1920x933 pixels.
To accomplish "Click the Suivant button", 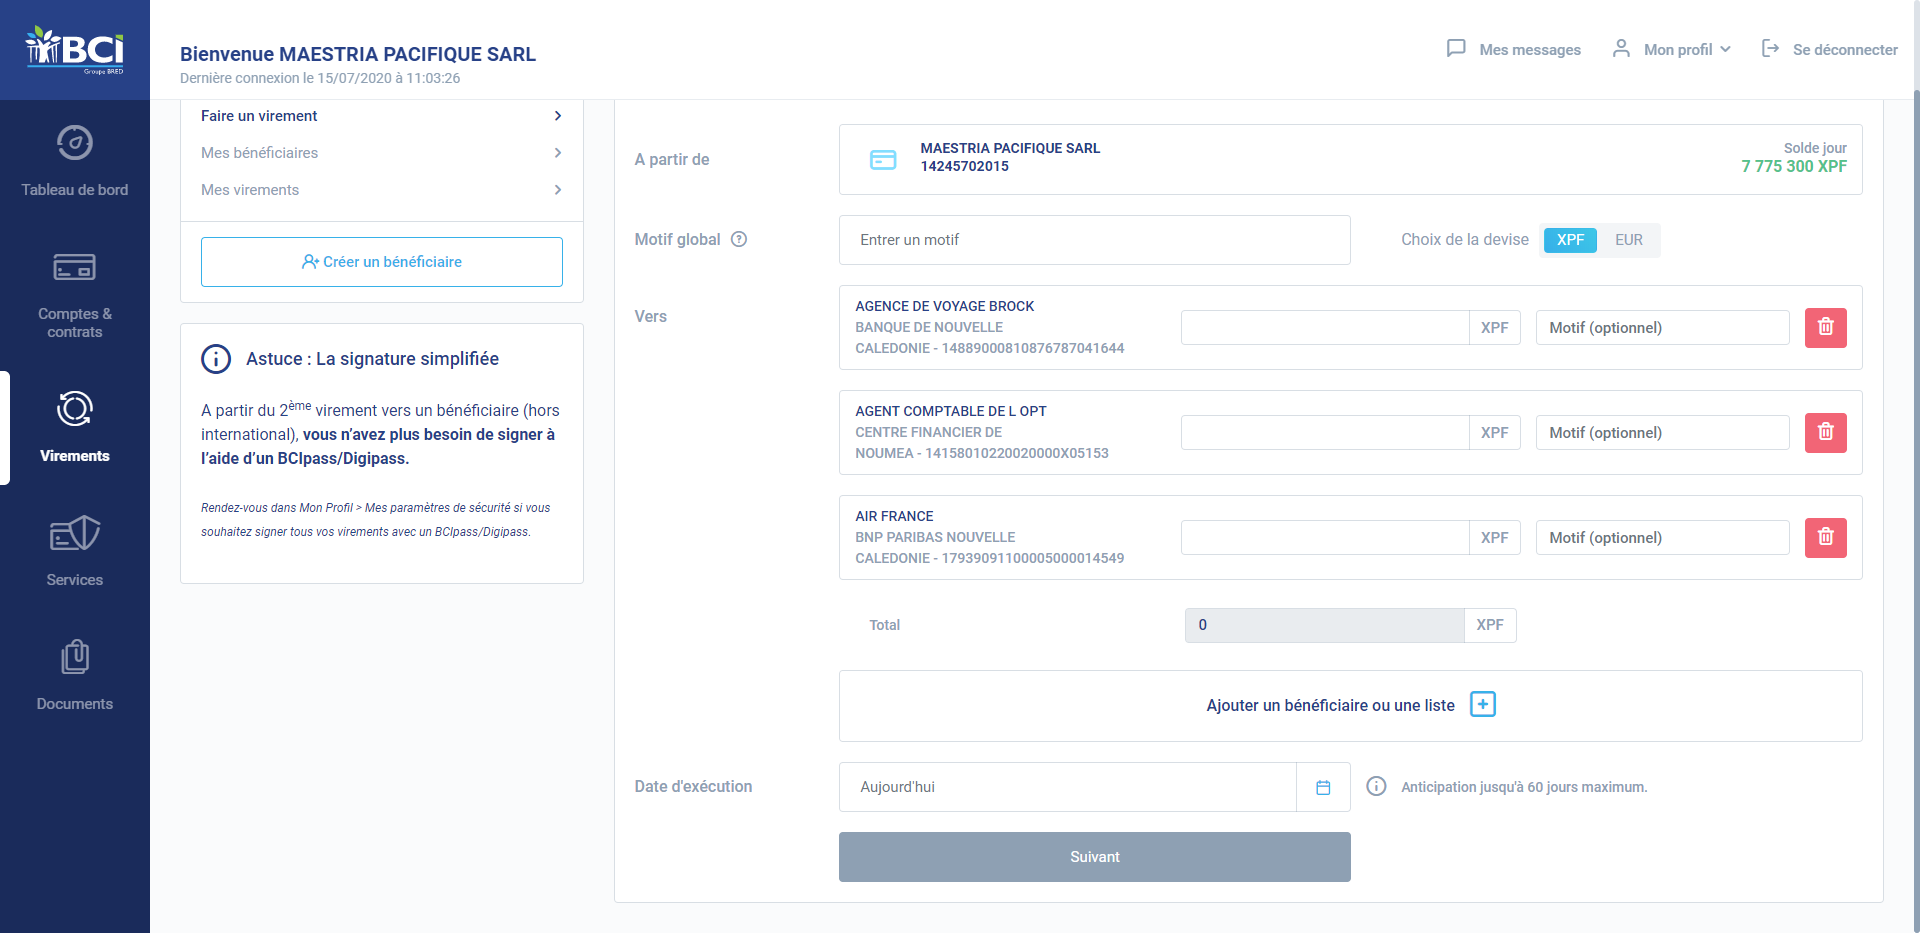I will coord(1095,857).
